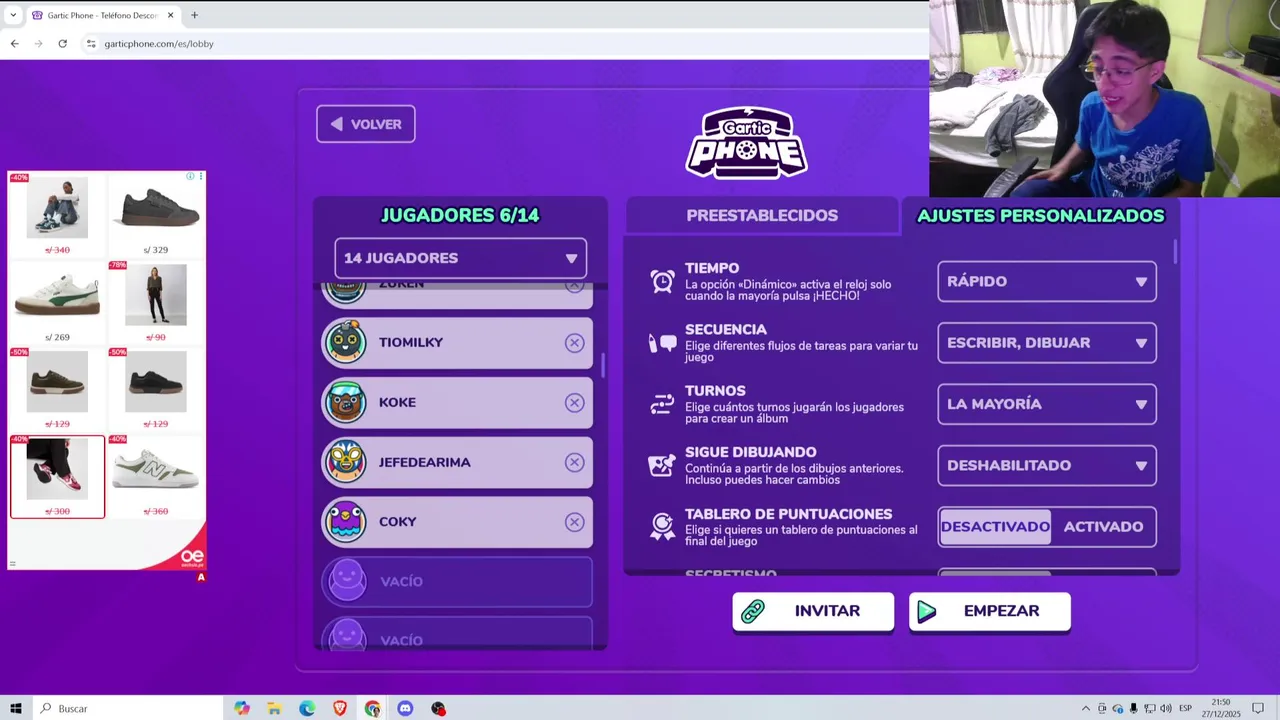1280x720 pixels.
Task: Reload the page in the browser
Action: [x=62, y=44]
